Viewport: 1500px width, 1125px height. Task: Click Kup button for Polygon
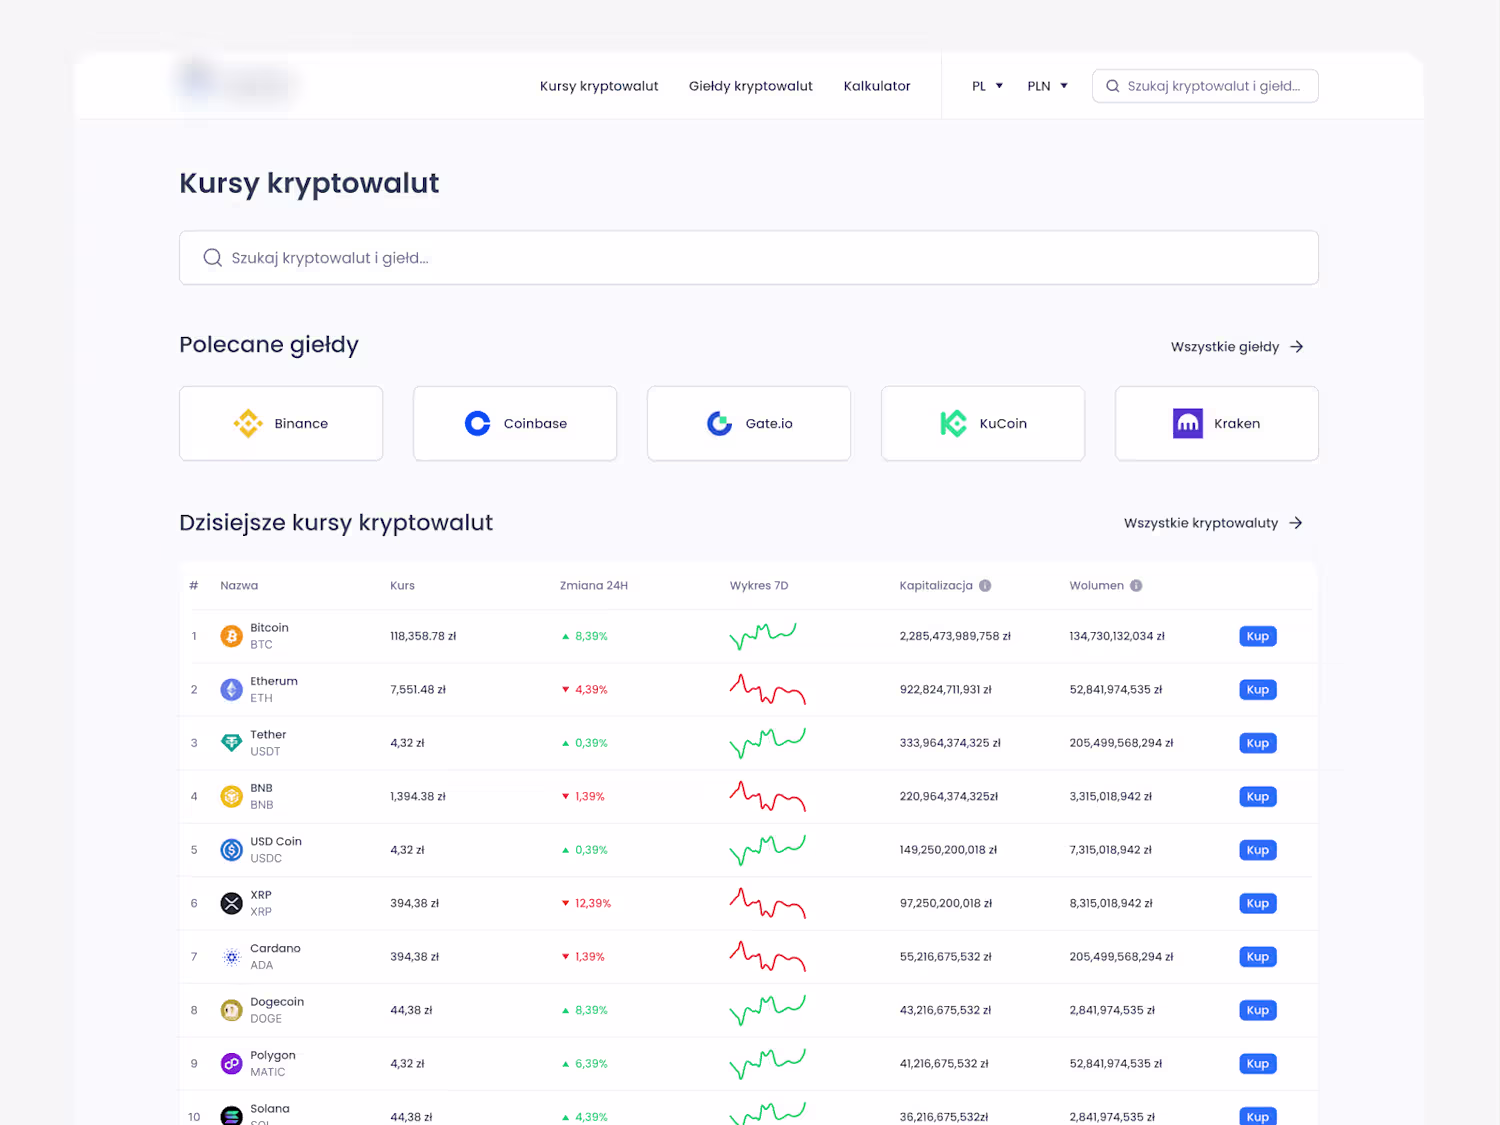pyautogui.click(x=1258, y=1064)
